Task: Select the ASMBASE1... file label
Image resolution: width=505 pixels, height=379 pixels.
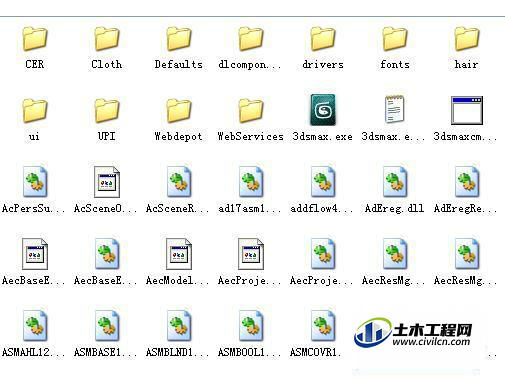Action: click(x=105, y=352)
